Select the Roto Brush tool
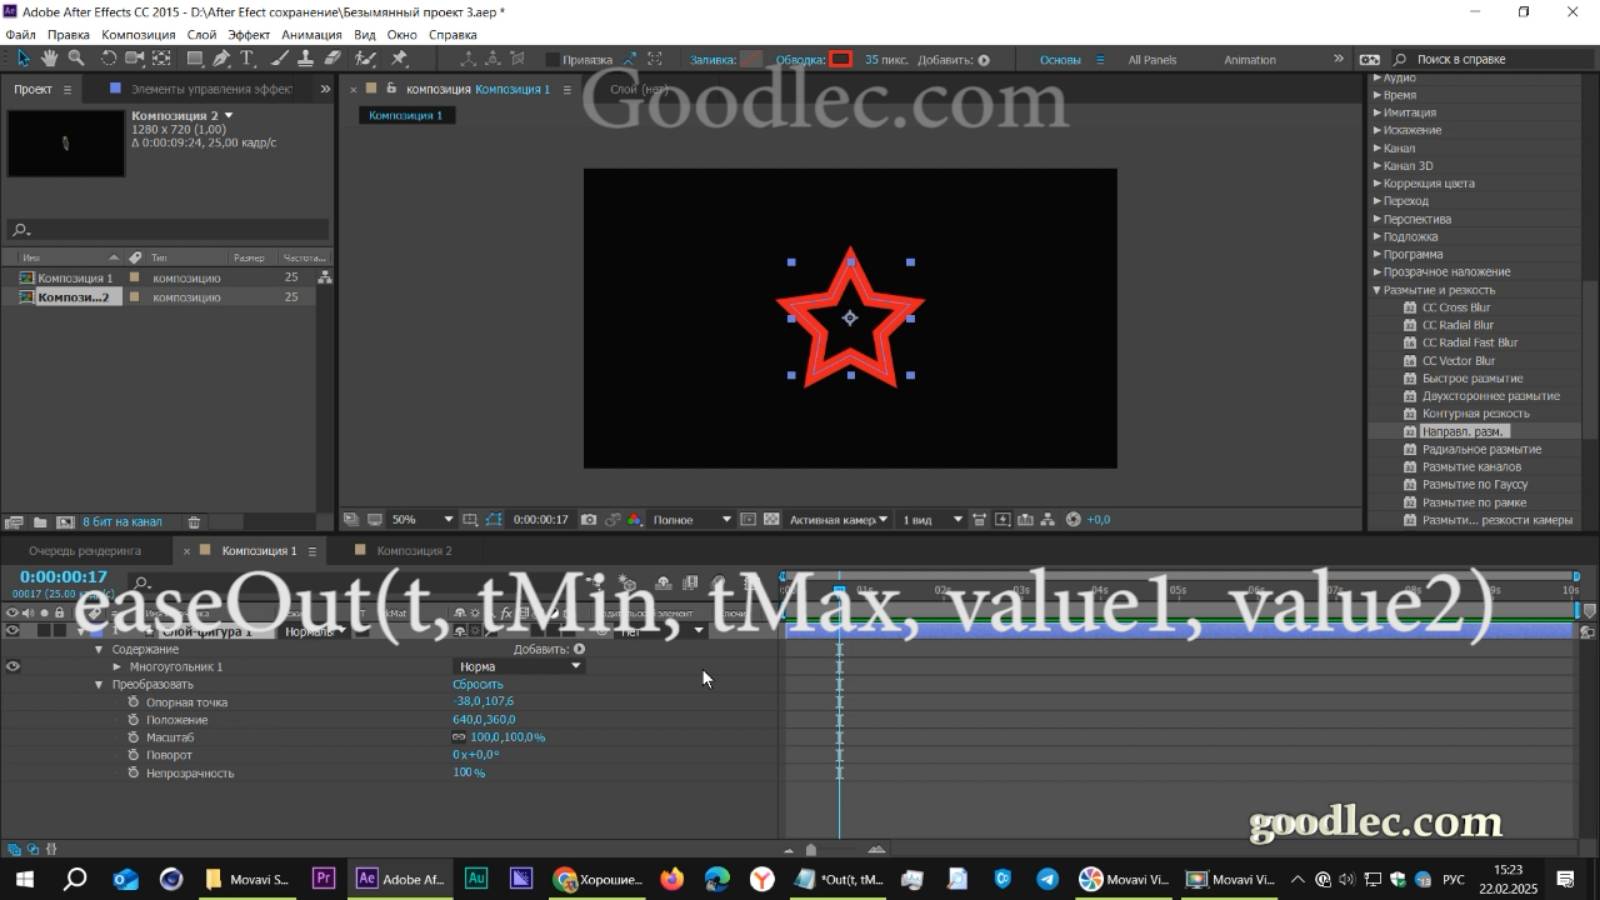The image size is (1600, 900). pyautogui.click(x=366, y=59)
